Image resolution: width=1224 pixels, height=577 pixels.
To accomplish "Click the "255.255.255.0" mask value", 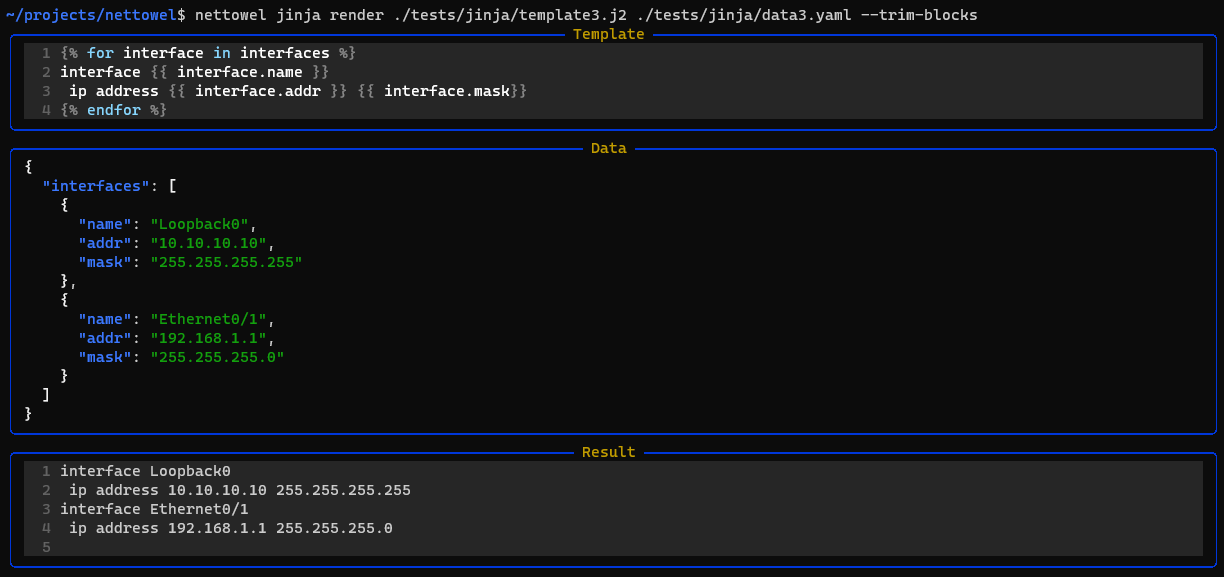I will (x=217, y=357).
